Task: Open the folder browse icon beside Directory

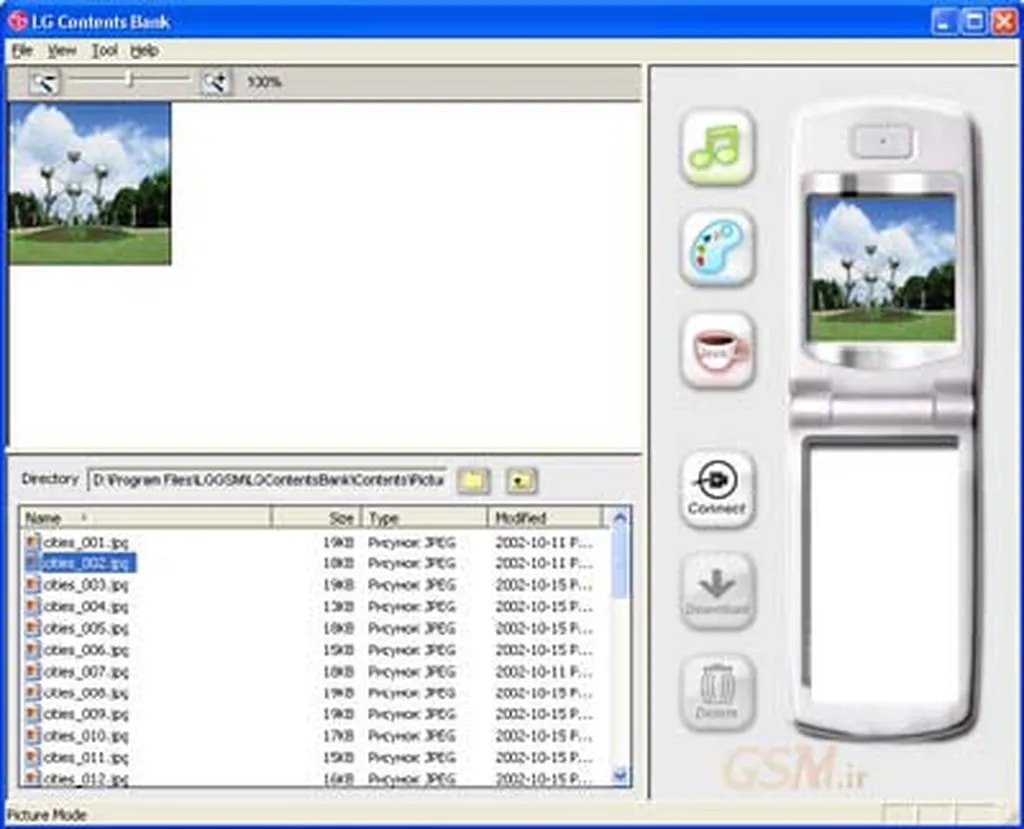Action: [472, 481]
